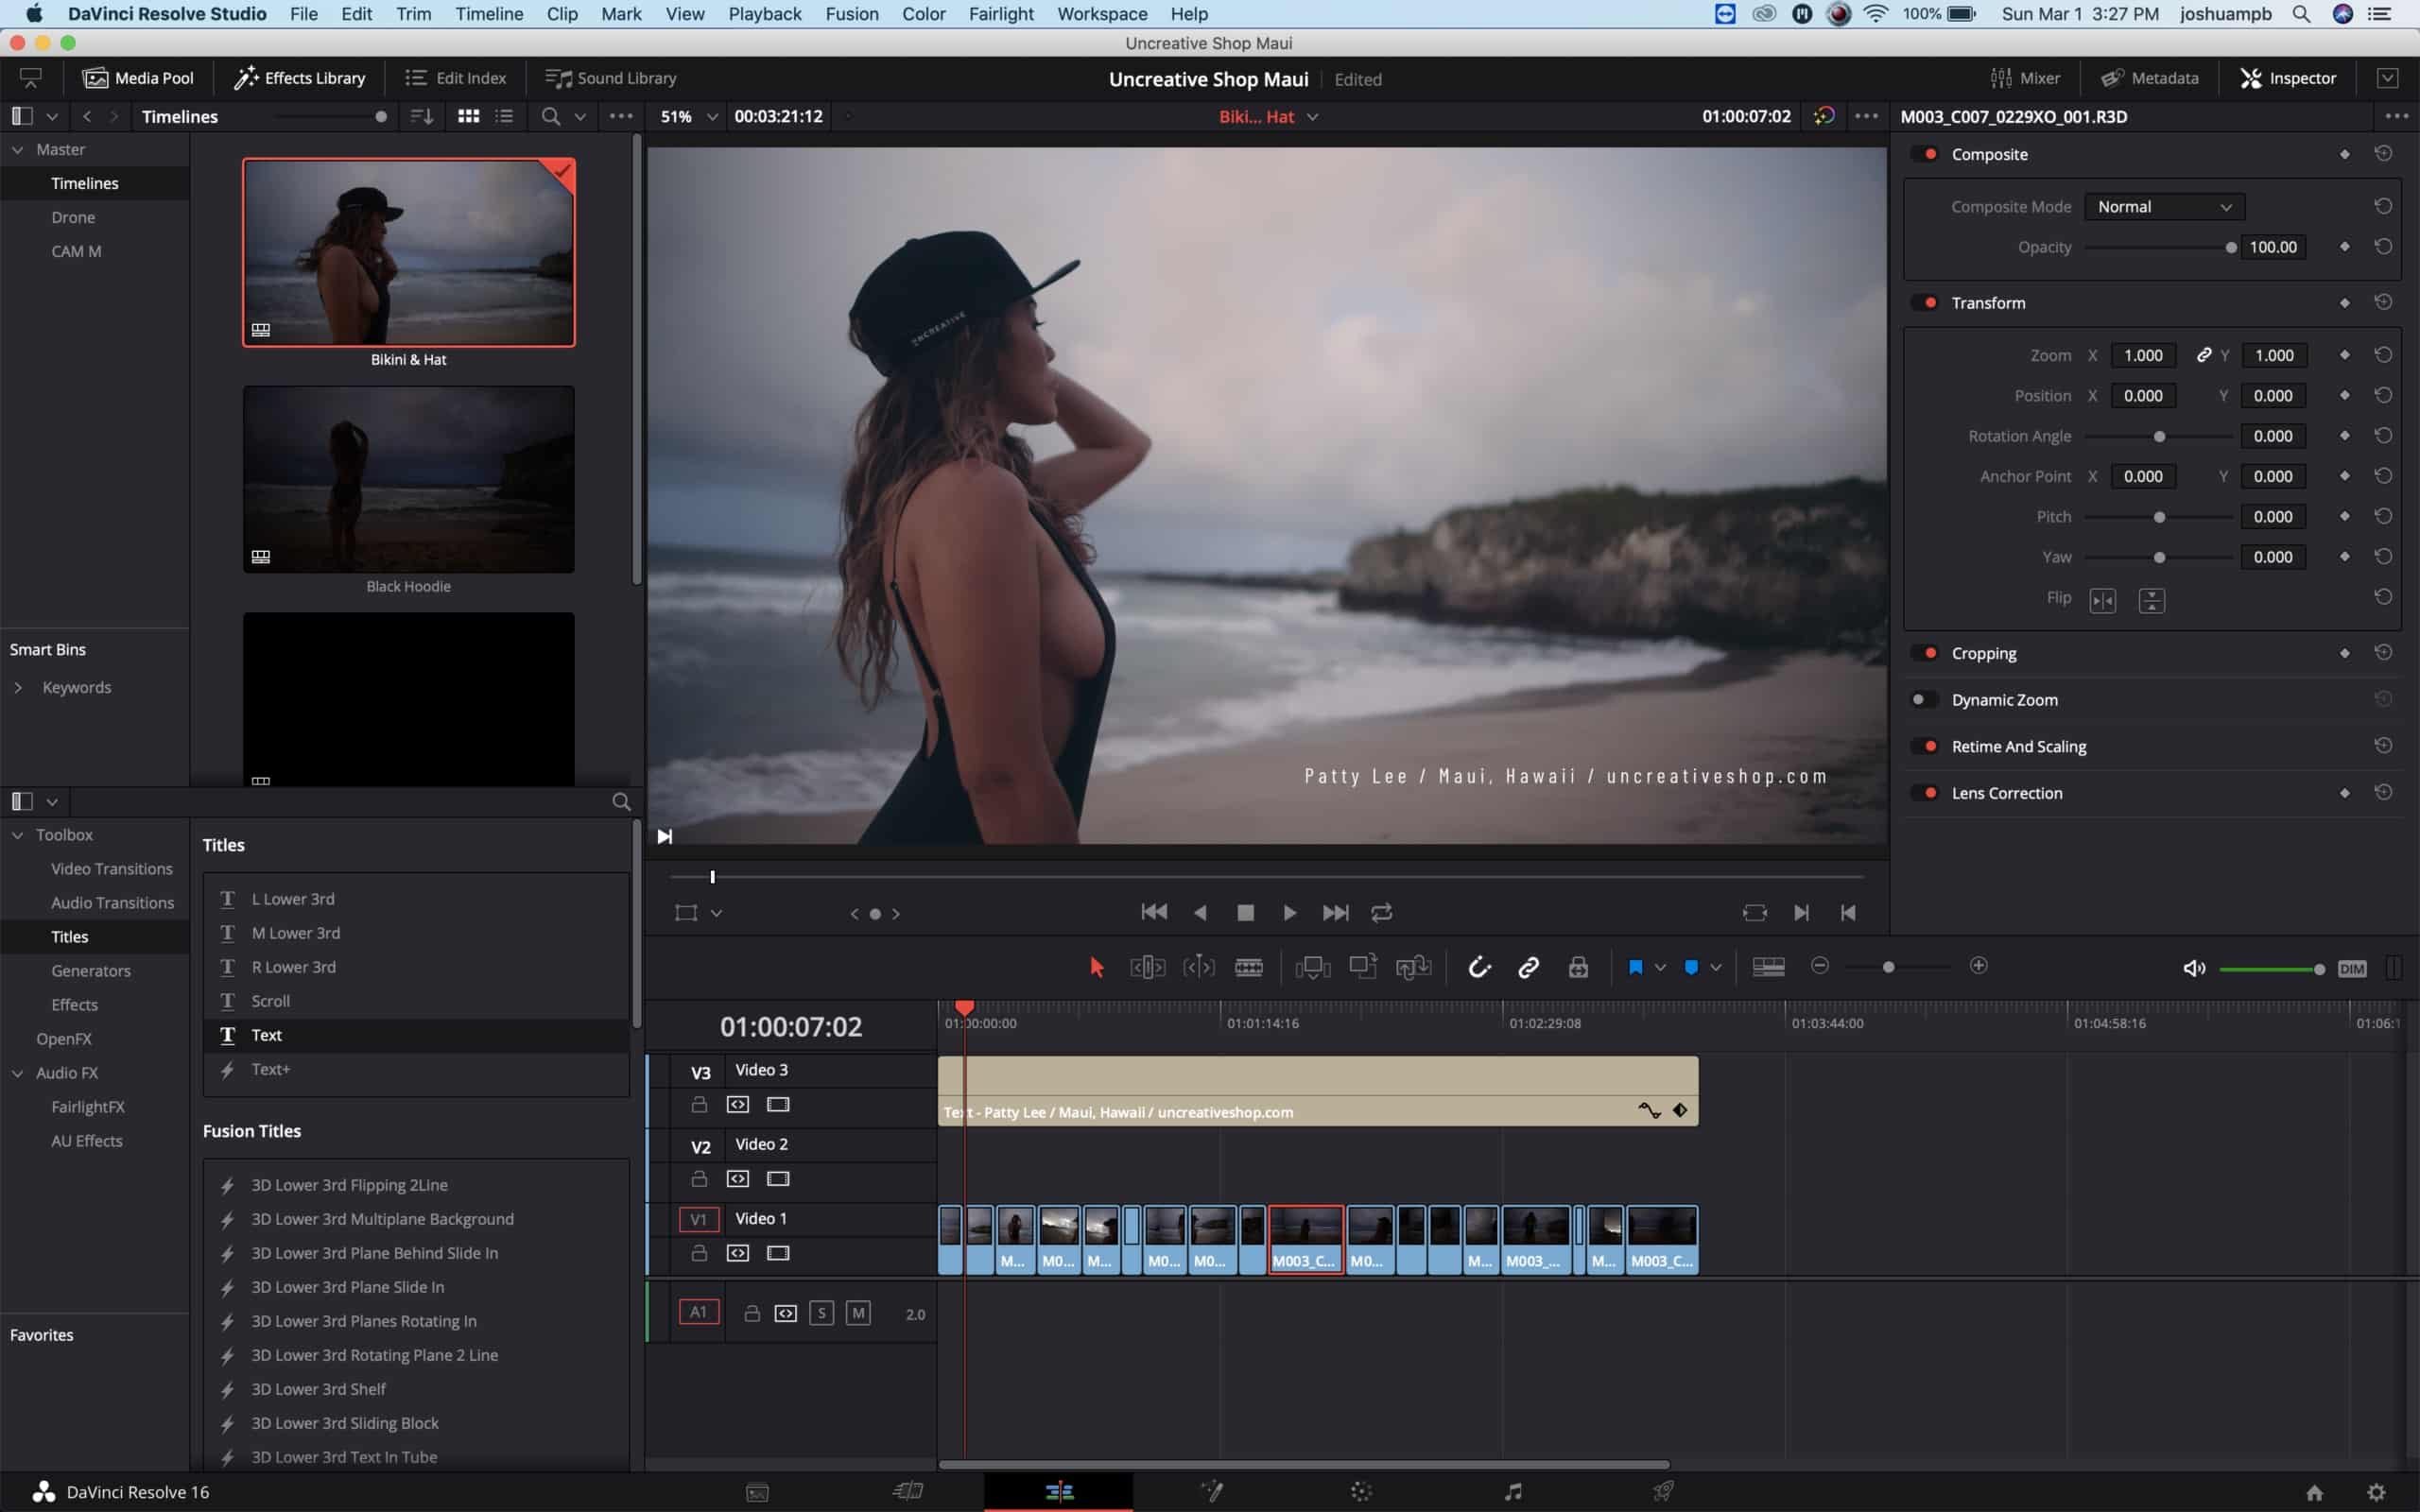Jump to the last frame
The image size is (2420, 1512).
[x=1335, y=912]
